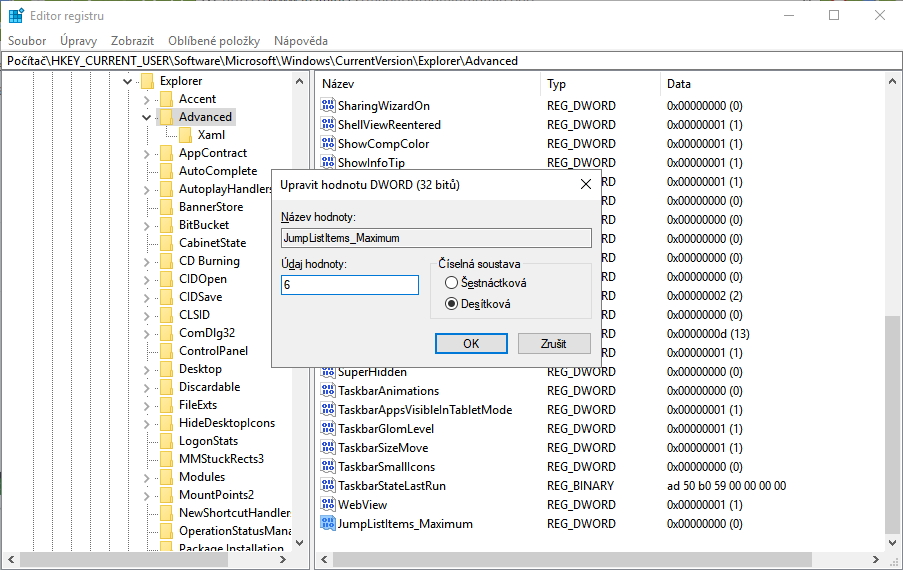The width and height of the screenshot is (903, 570).
Task: Click the Údaj hodnoty input field
Action: coord(350,285)
